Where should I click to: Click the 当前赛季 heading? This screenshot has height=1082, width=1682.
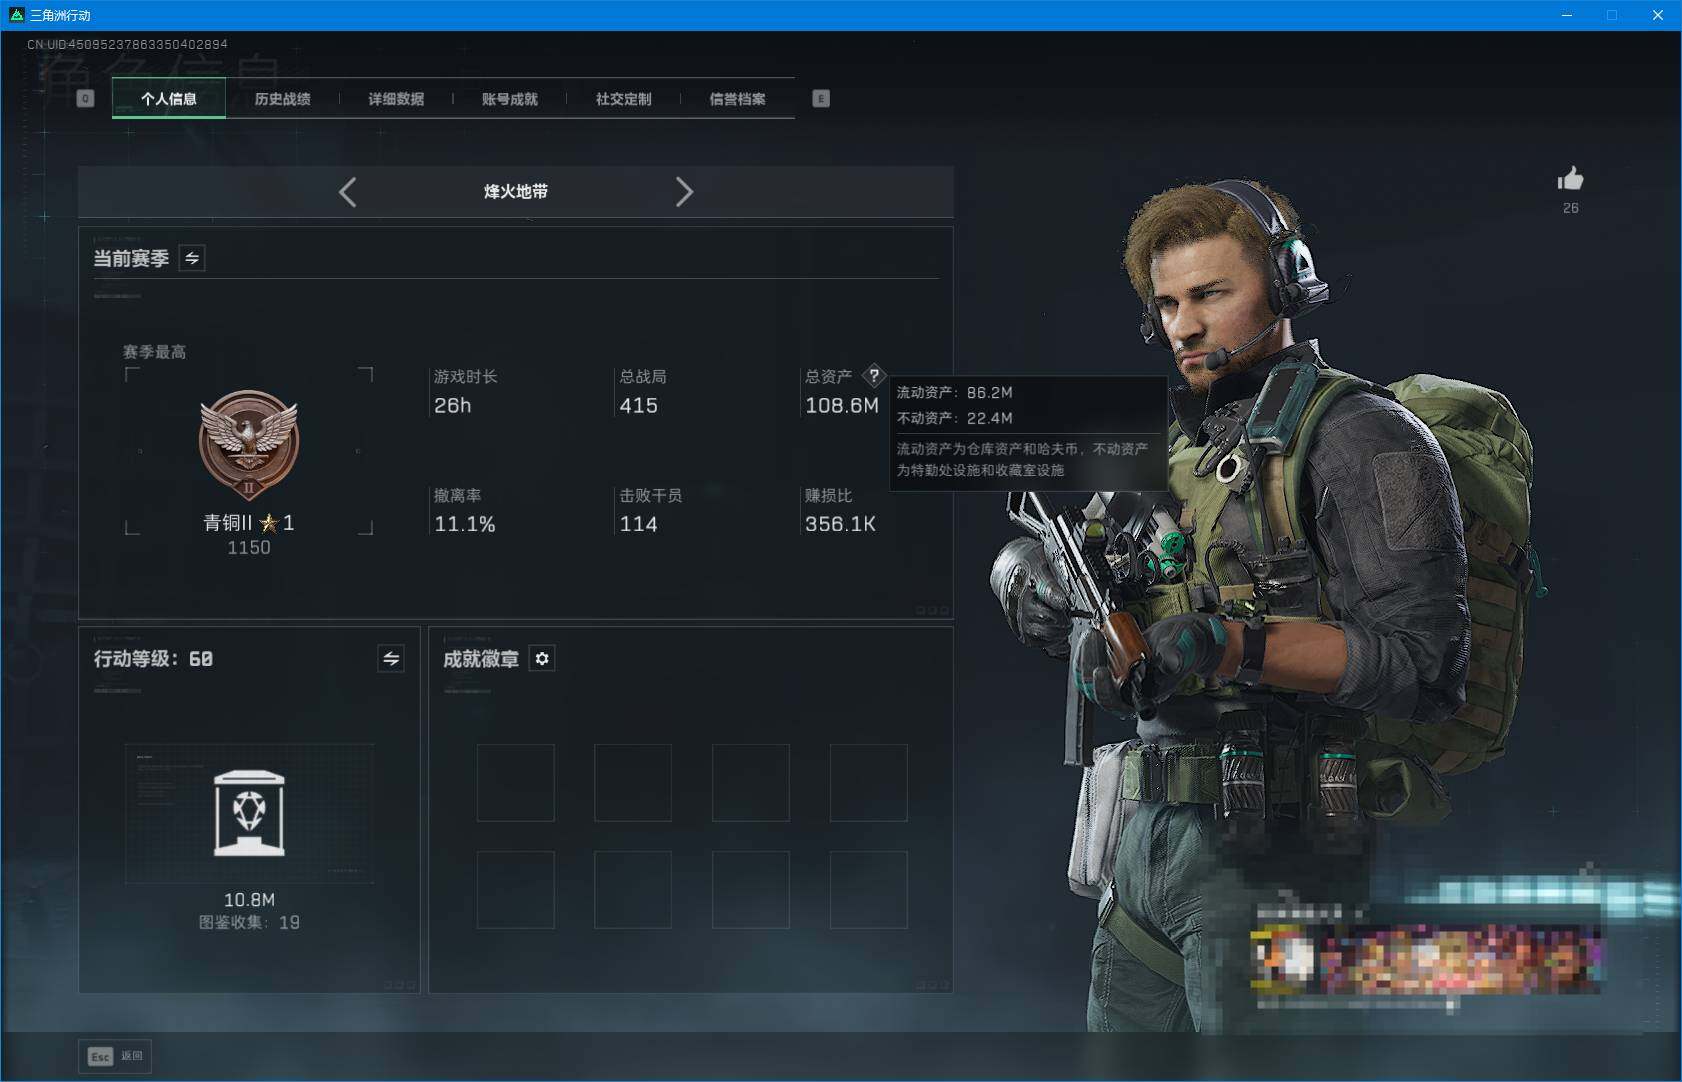pyautogui.click(x=131, y=258)
